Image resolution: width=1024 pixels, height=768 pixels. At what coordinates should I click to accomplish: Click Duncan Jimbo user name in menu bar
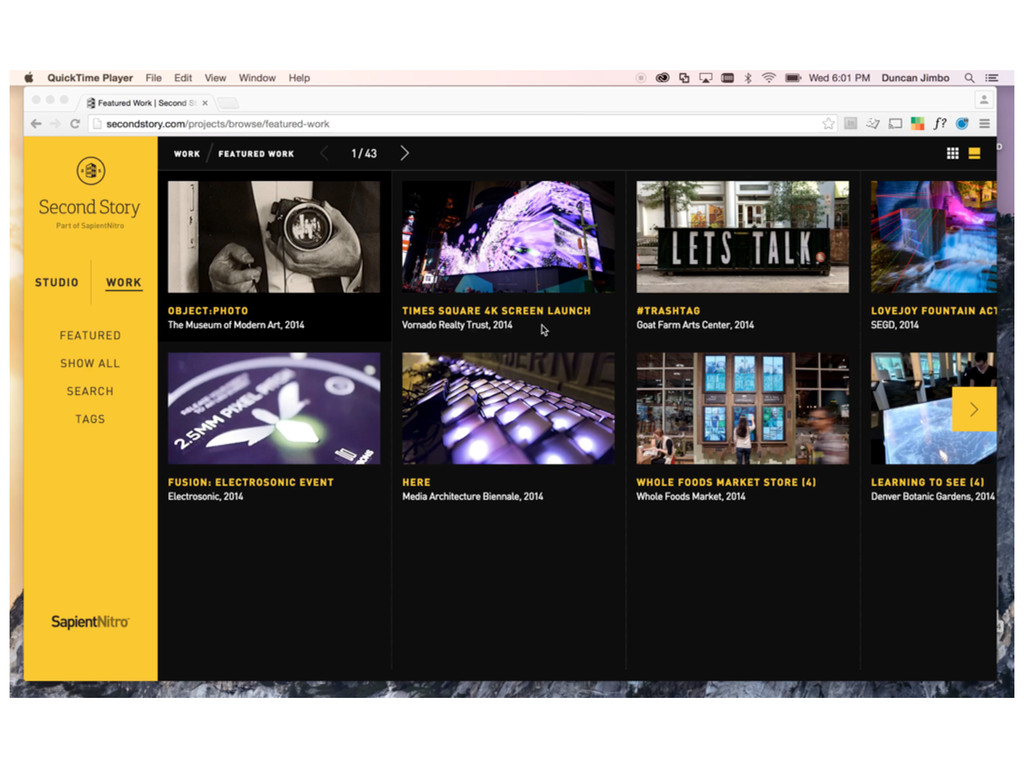click(x=915, y=78)
